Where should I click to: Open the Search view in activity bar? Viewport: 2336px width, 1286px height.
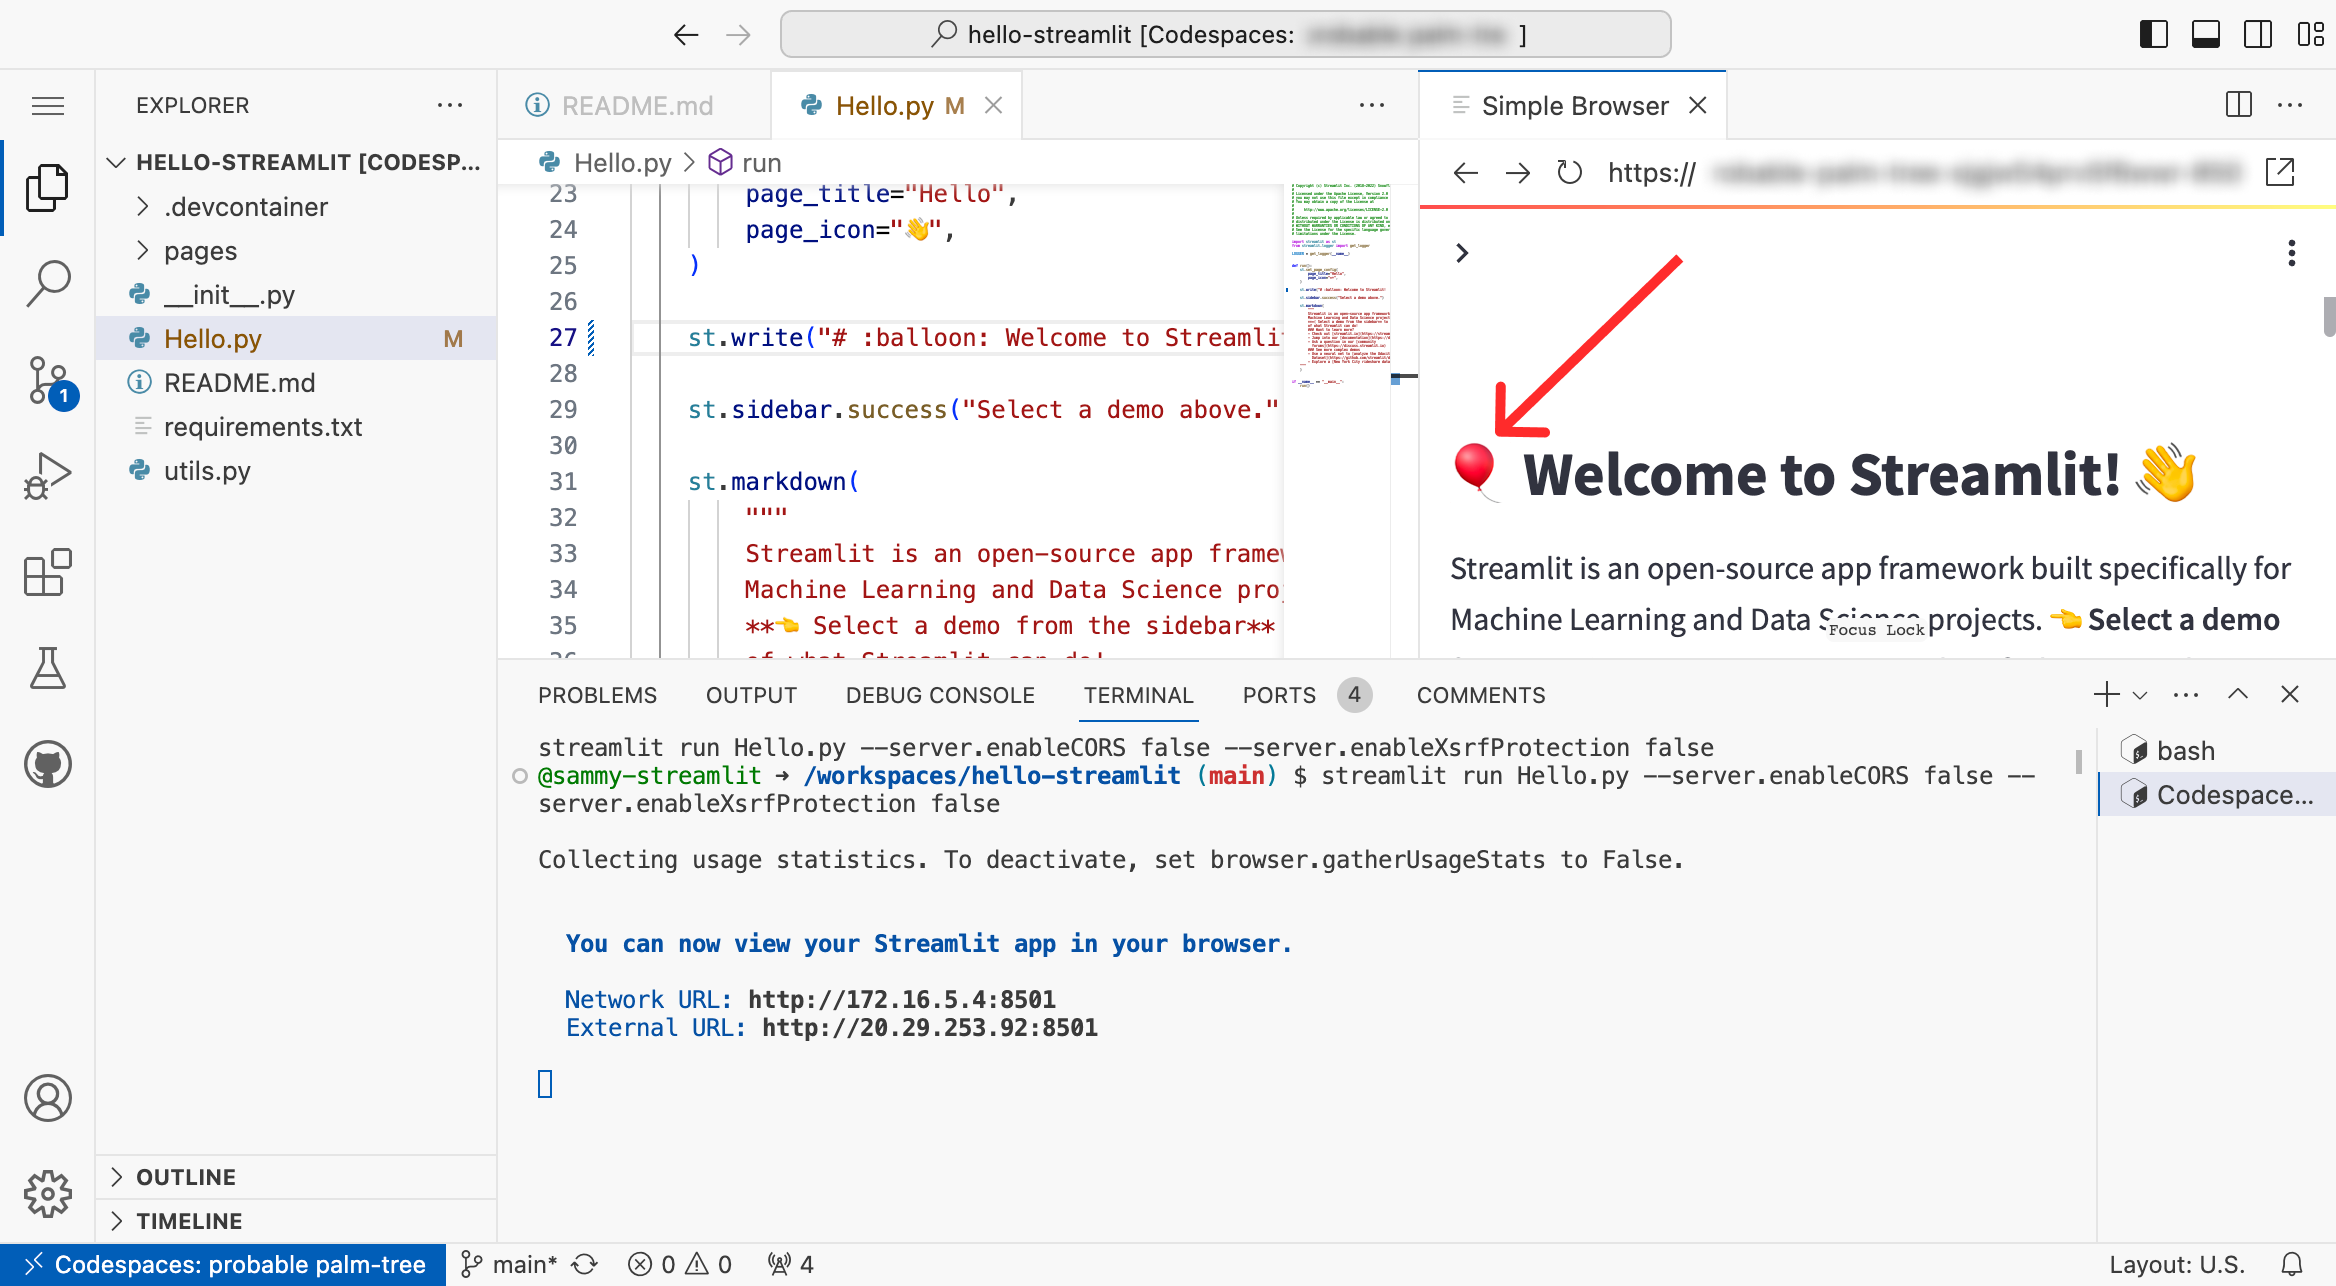click(x=48, y=283)
